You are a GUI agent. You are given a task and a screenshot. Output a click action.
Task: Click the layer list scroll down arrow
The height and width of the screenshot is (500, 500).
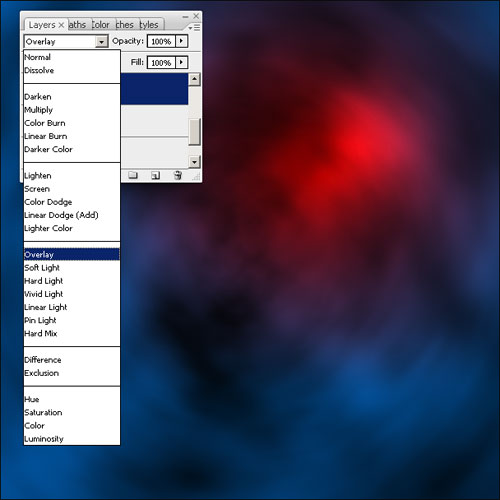pos(194,162)
